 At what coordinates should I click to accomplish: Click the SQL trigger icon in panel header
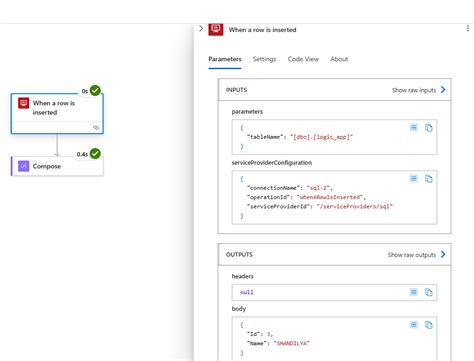(x=216, y=29)
